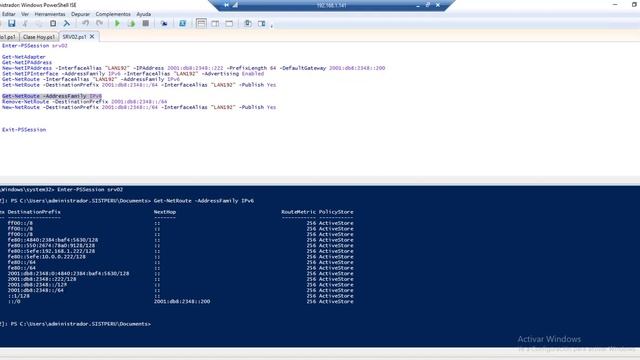Minimize the remote session connection bar
Image resolution: width=640 pixels, height=360 pixels.
pos(418,5)
